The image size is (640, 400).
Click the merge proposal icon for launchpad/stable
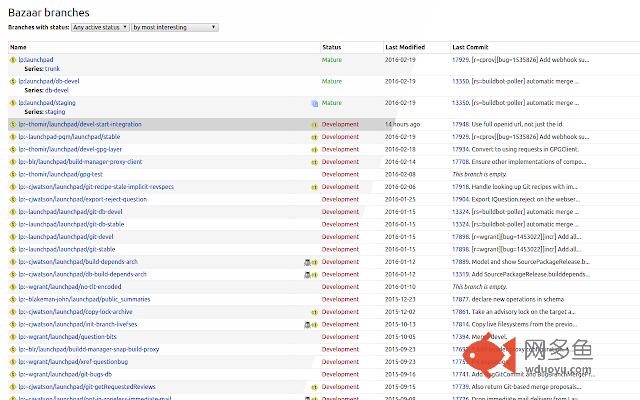(314, 137)
